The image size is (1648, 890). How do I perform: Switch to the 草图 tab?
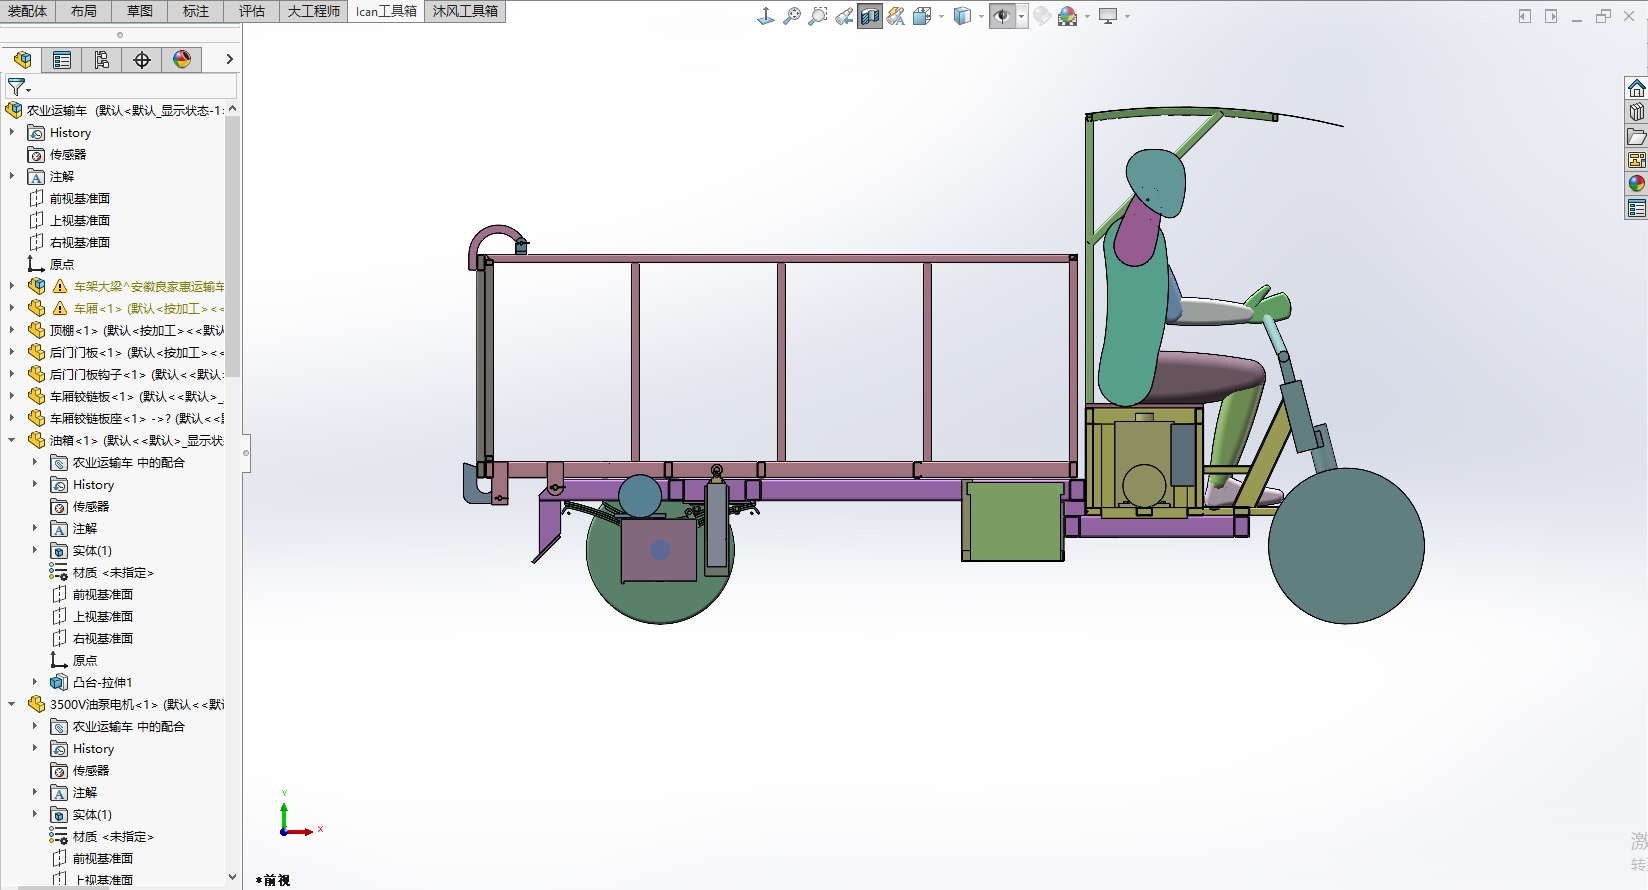pyautogui.click(x=140, y=11)
